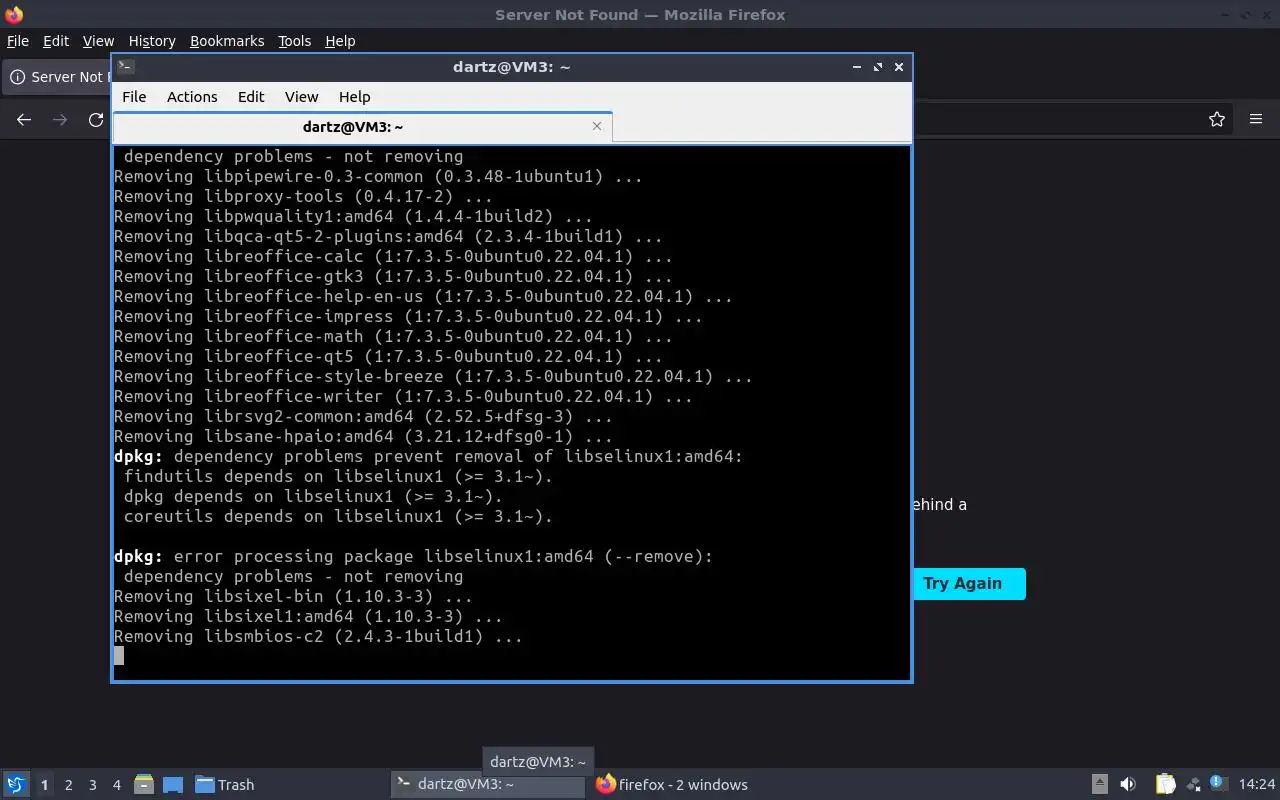Click the terminal icon in terminal title bar
This screenshot has width=1280, height=800.
click(125, 67)
